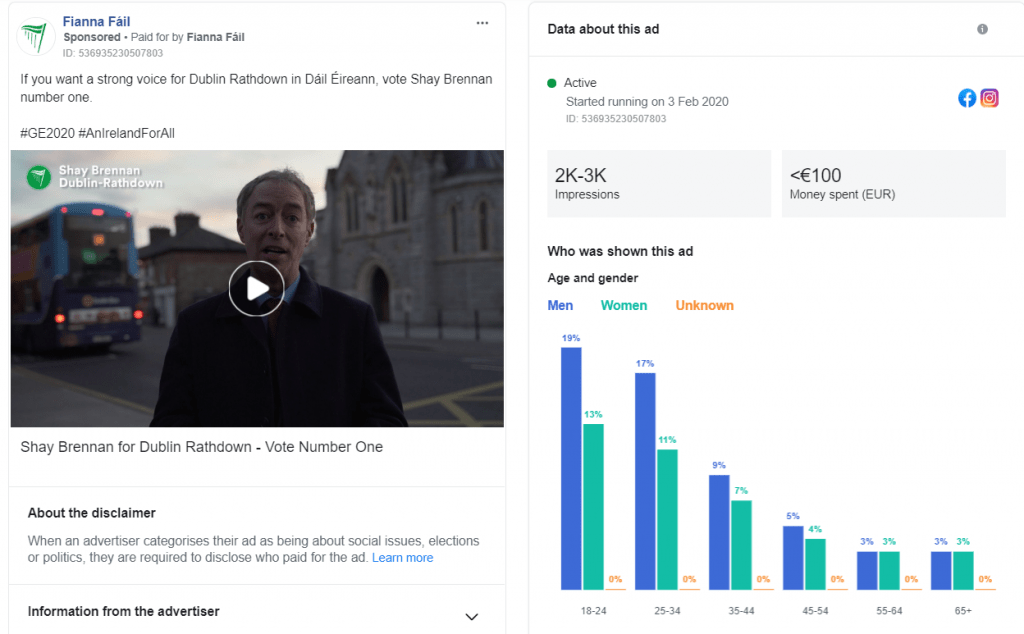1024x634 pixels.
Task: Click the #GE2020 hashtag
Action: tap(46, 133)
